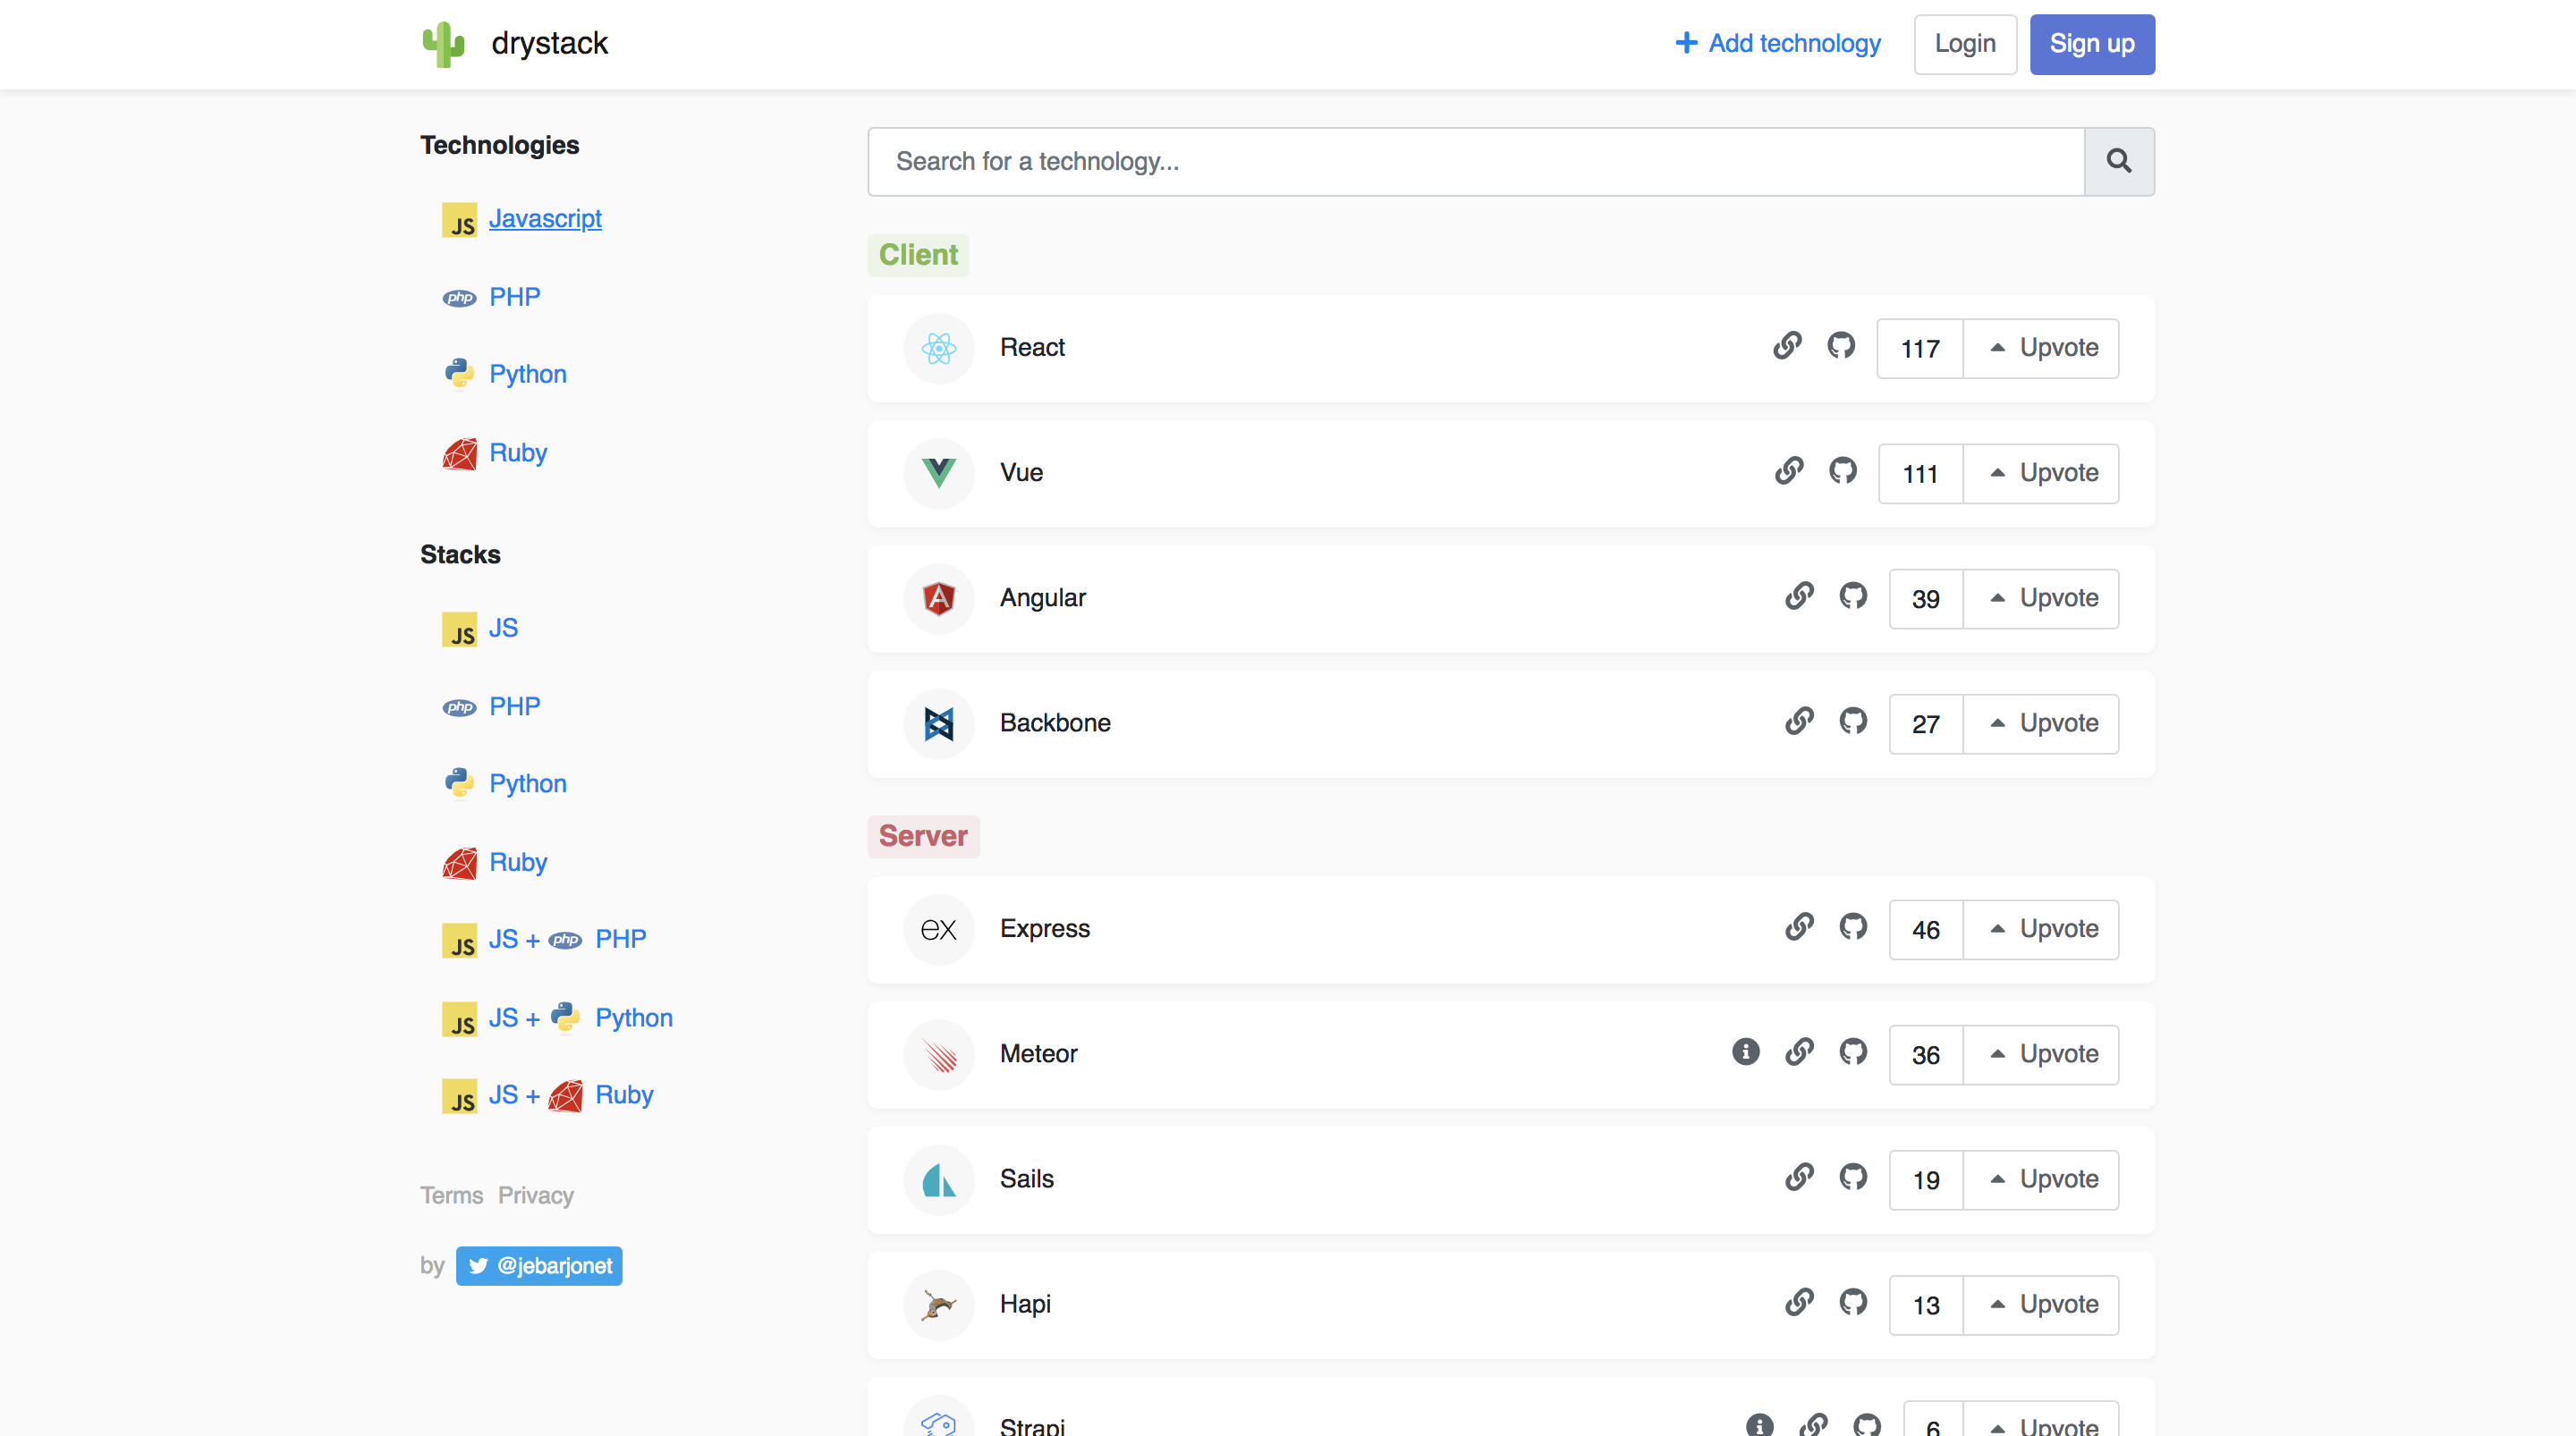Screen dimensions: 2576x1436
Task: Focus the technology search field
Action: tap(1475, 161)
